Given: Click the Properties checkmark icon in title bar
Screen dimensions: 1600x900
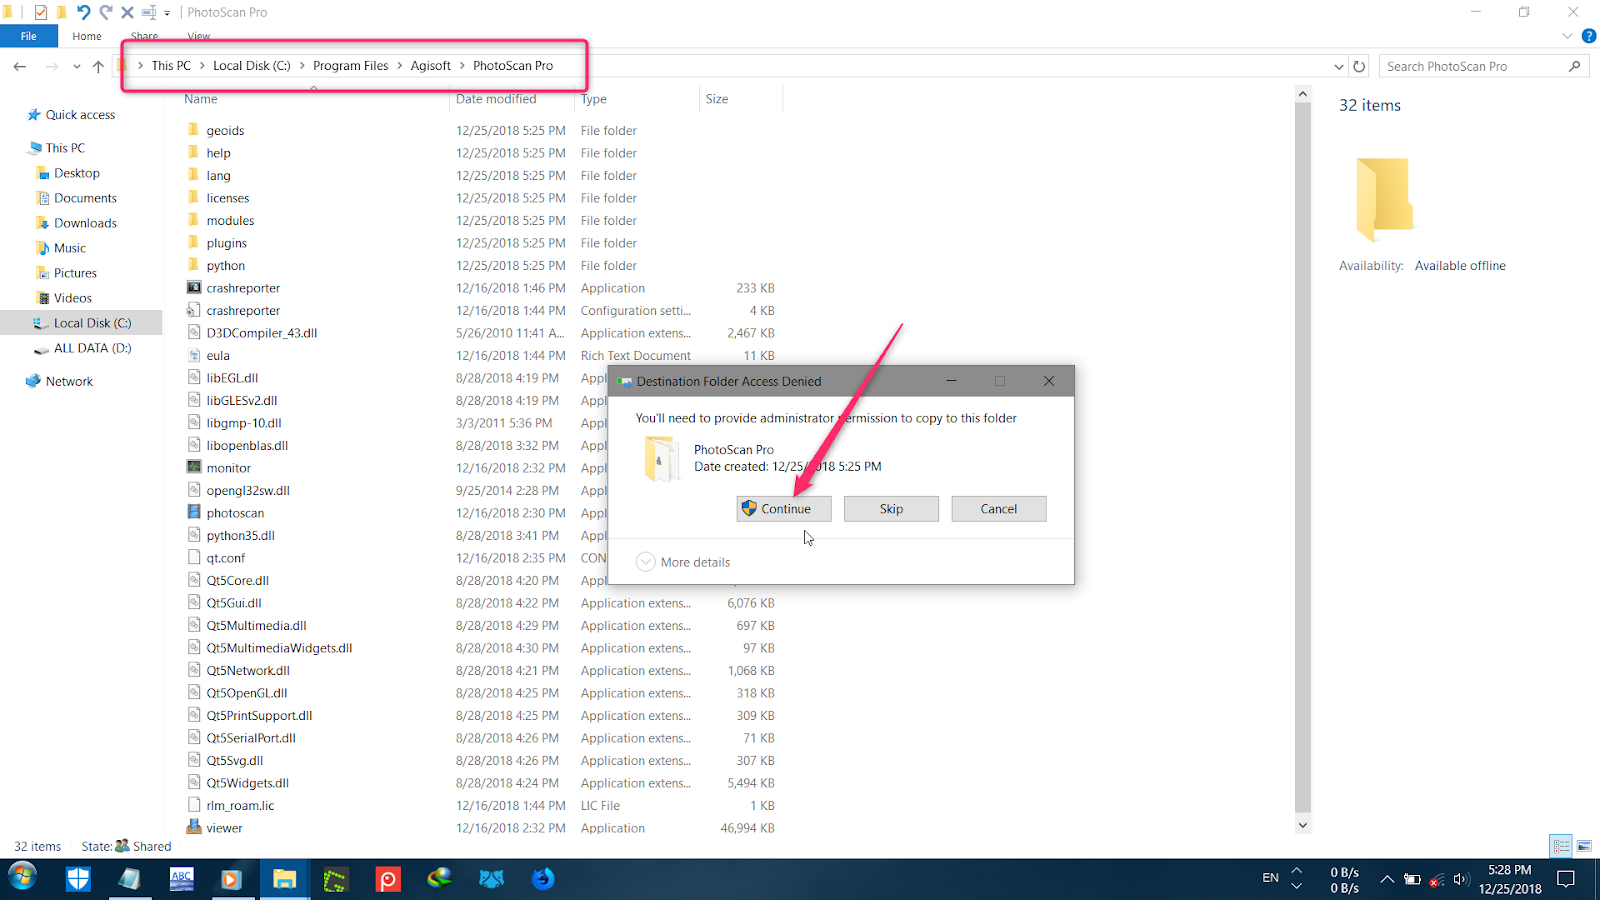Looking at the screenshot, I should pyautogui.click(x=40, y=12).
